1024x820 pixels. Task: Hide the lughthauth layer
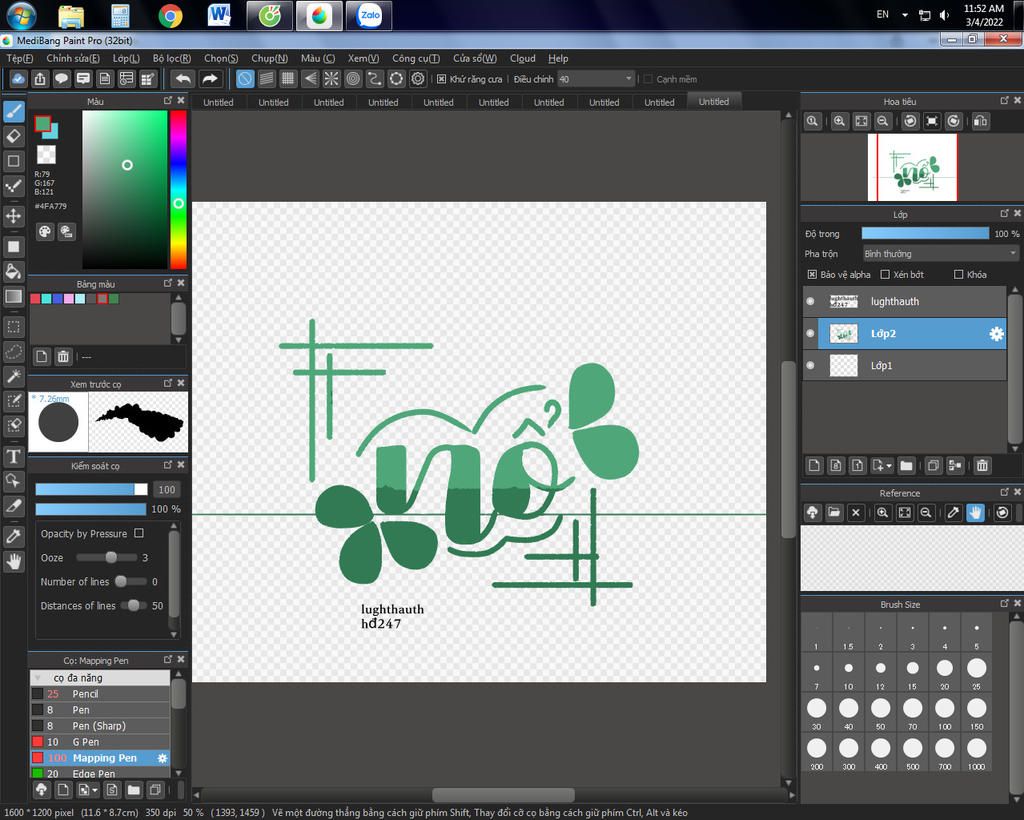point(810,301)
